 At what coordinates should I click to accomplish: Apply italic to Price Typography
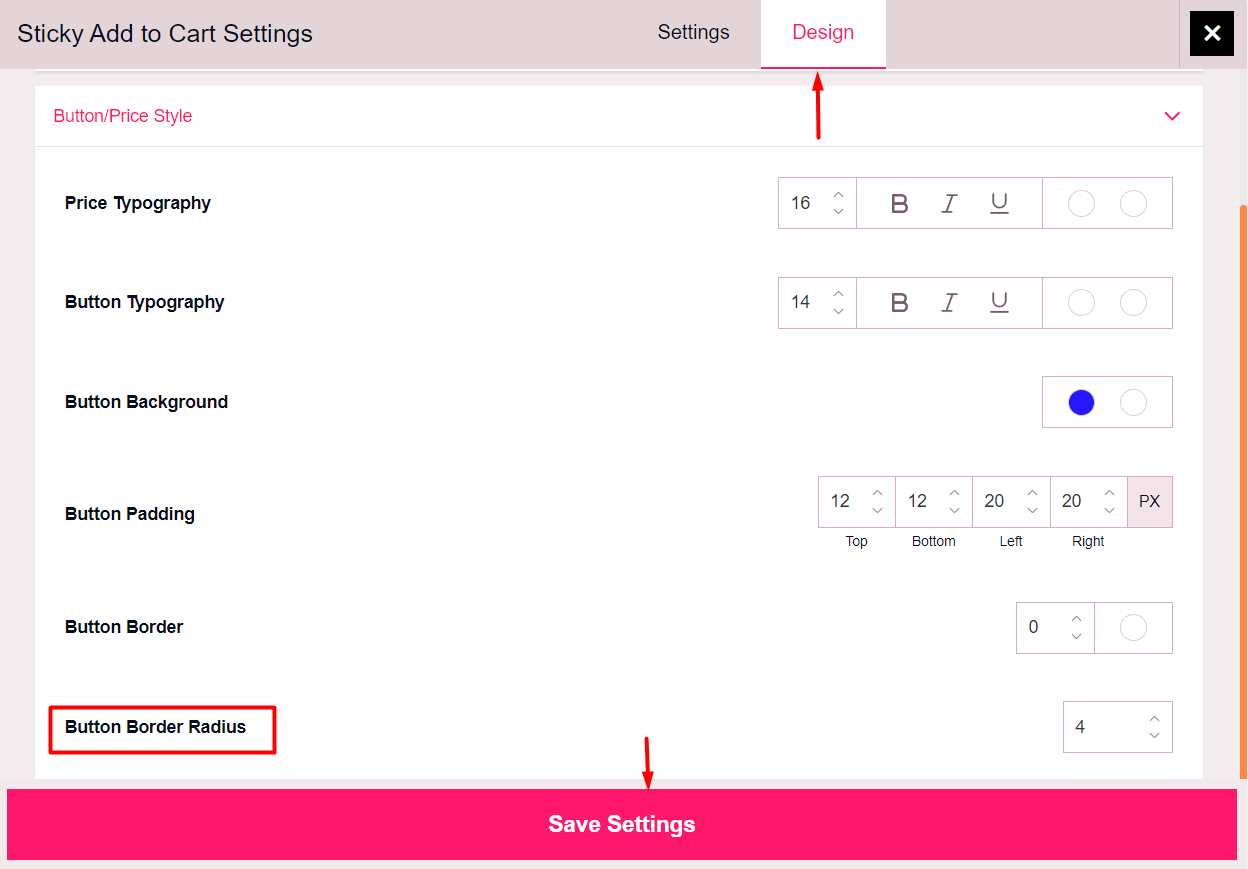coord(948,203)
